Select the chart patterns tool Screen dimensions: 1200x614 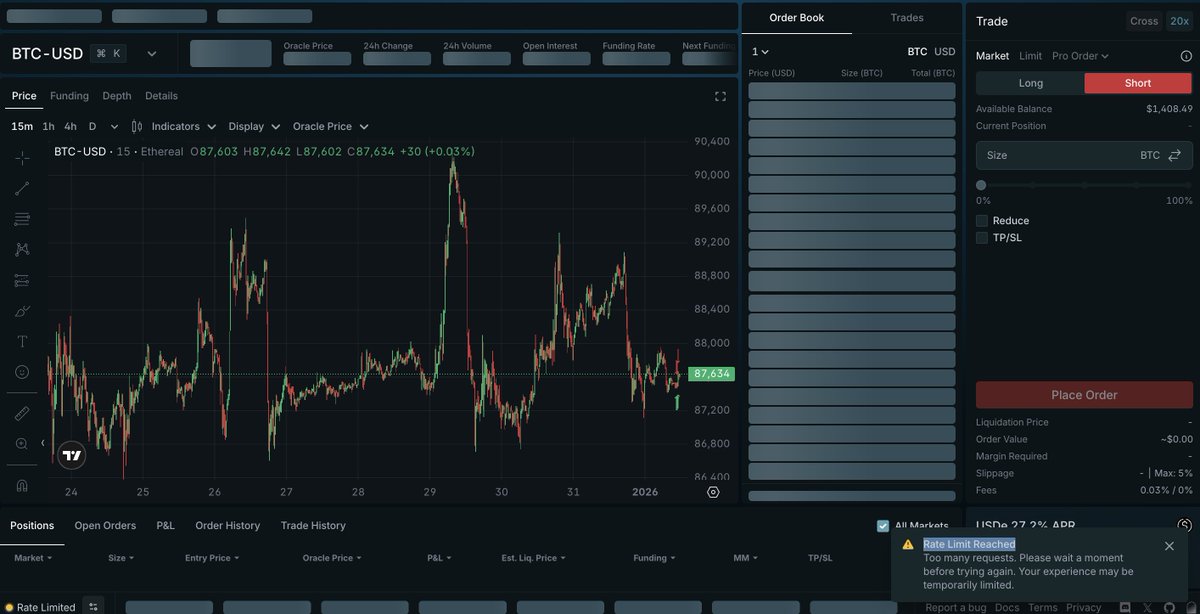pyautogui.click(x=22, y=249)
